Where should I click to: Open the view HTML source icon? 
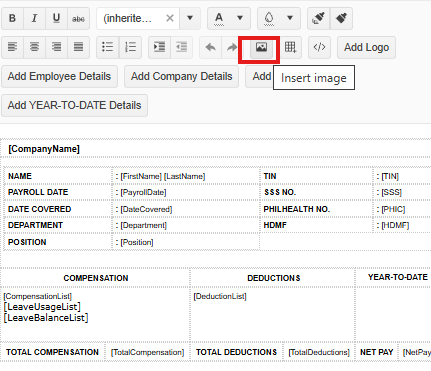click(x=319, y=47)
